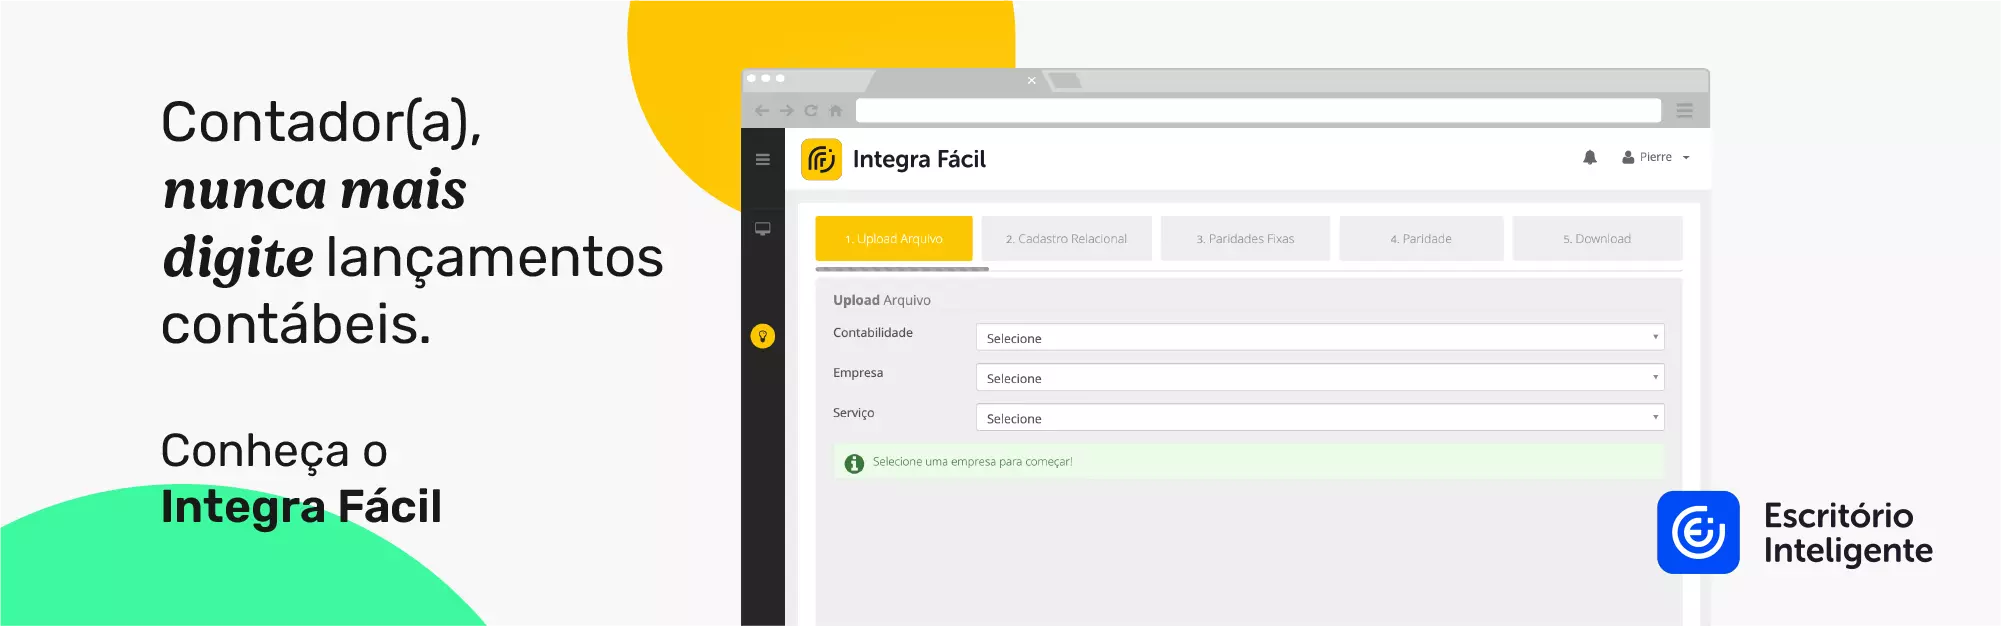2001x626 pixels.
Task: Click the green info icon in the message
Action: click(x=854, y=463)
